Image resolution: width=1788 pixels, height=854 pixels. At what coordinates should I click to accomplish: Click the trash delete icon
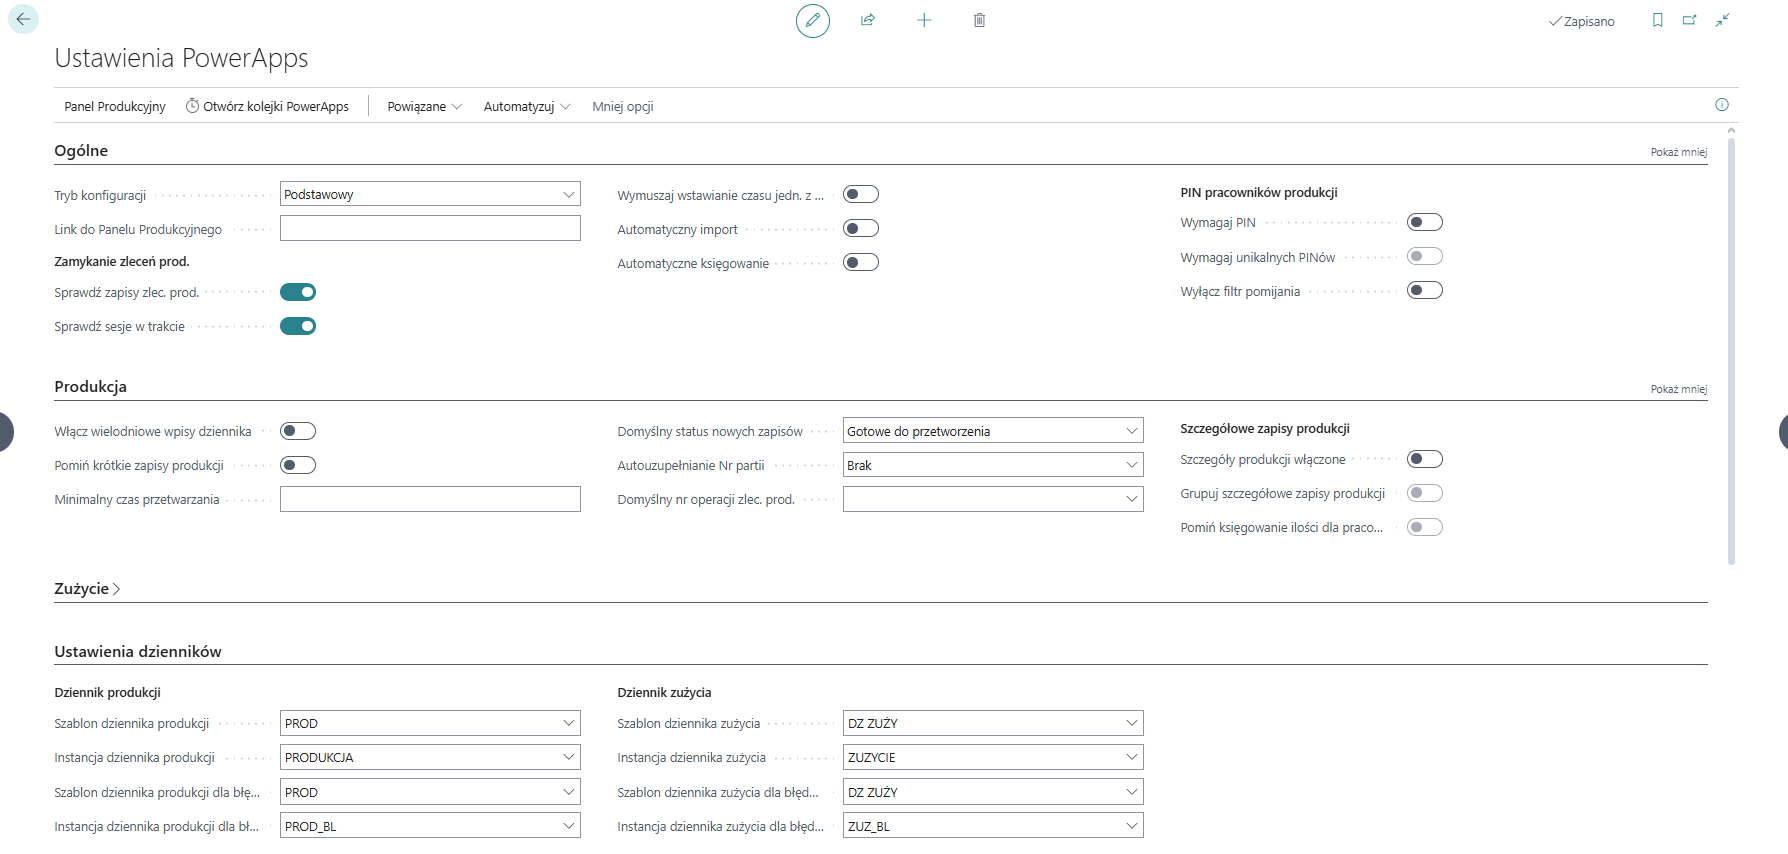point(979,20)
